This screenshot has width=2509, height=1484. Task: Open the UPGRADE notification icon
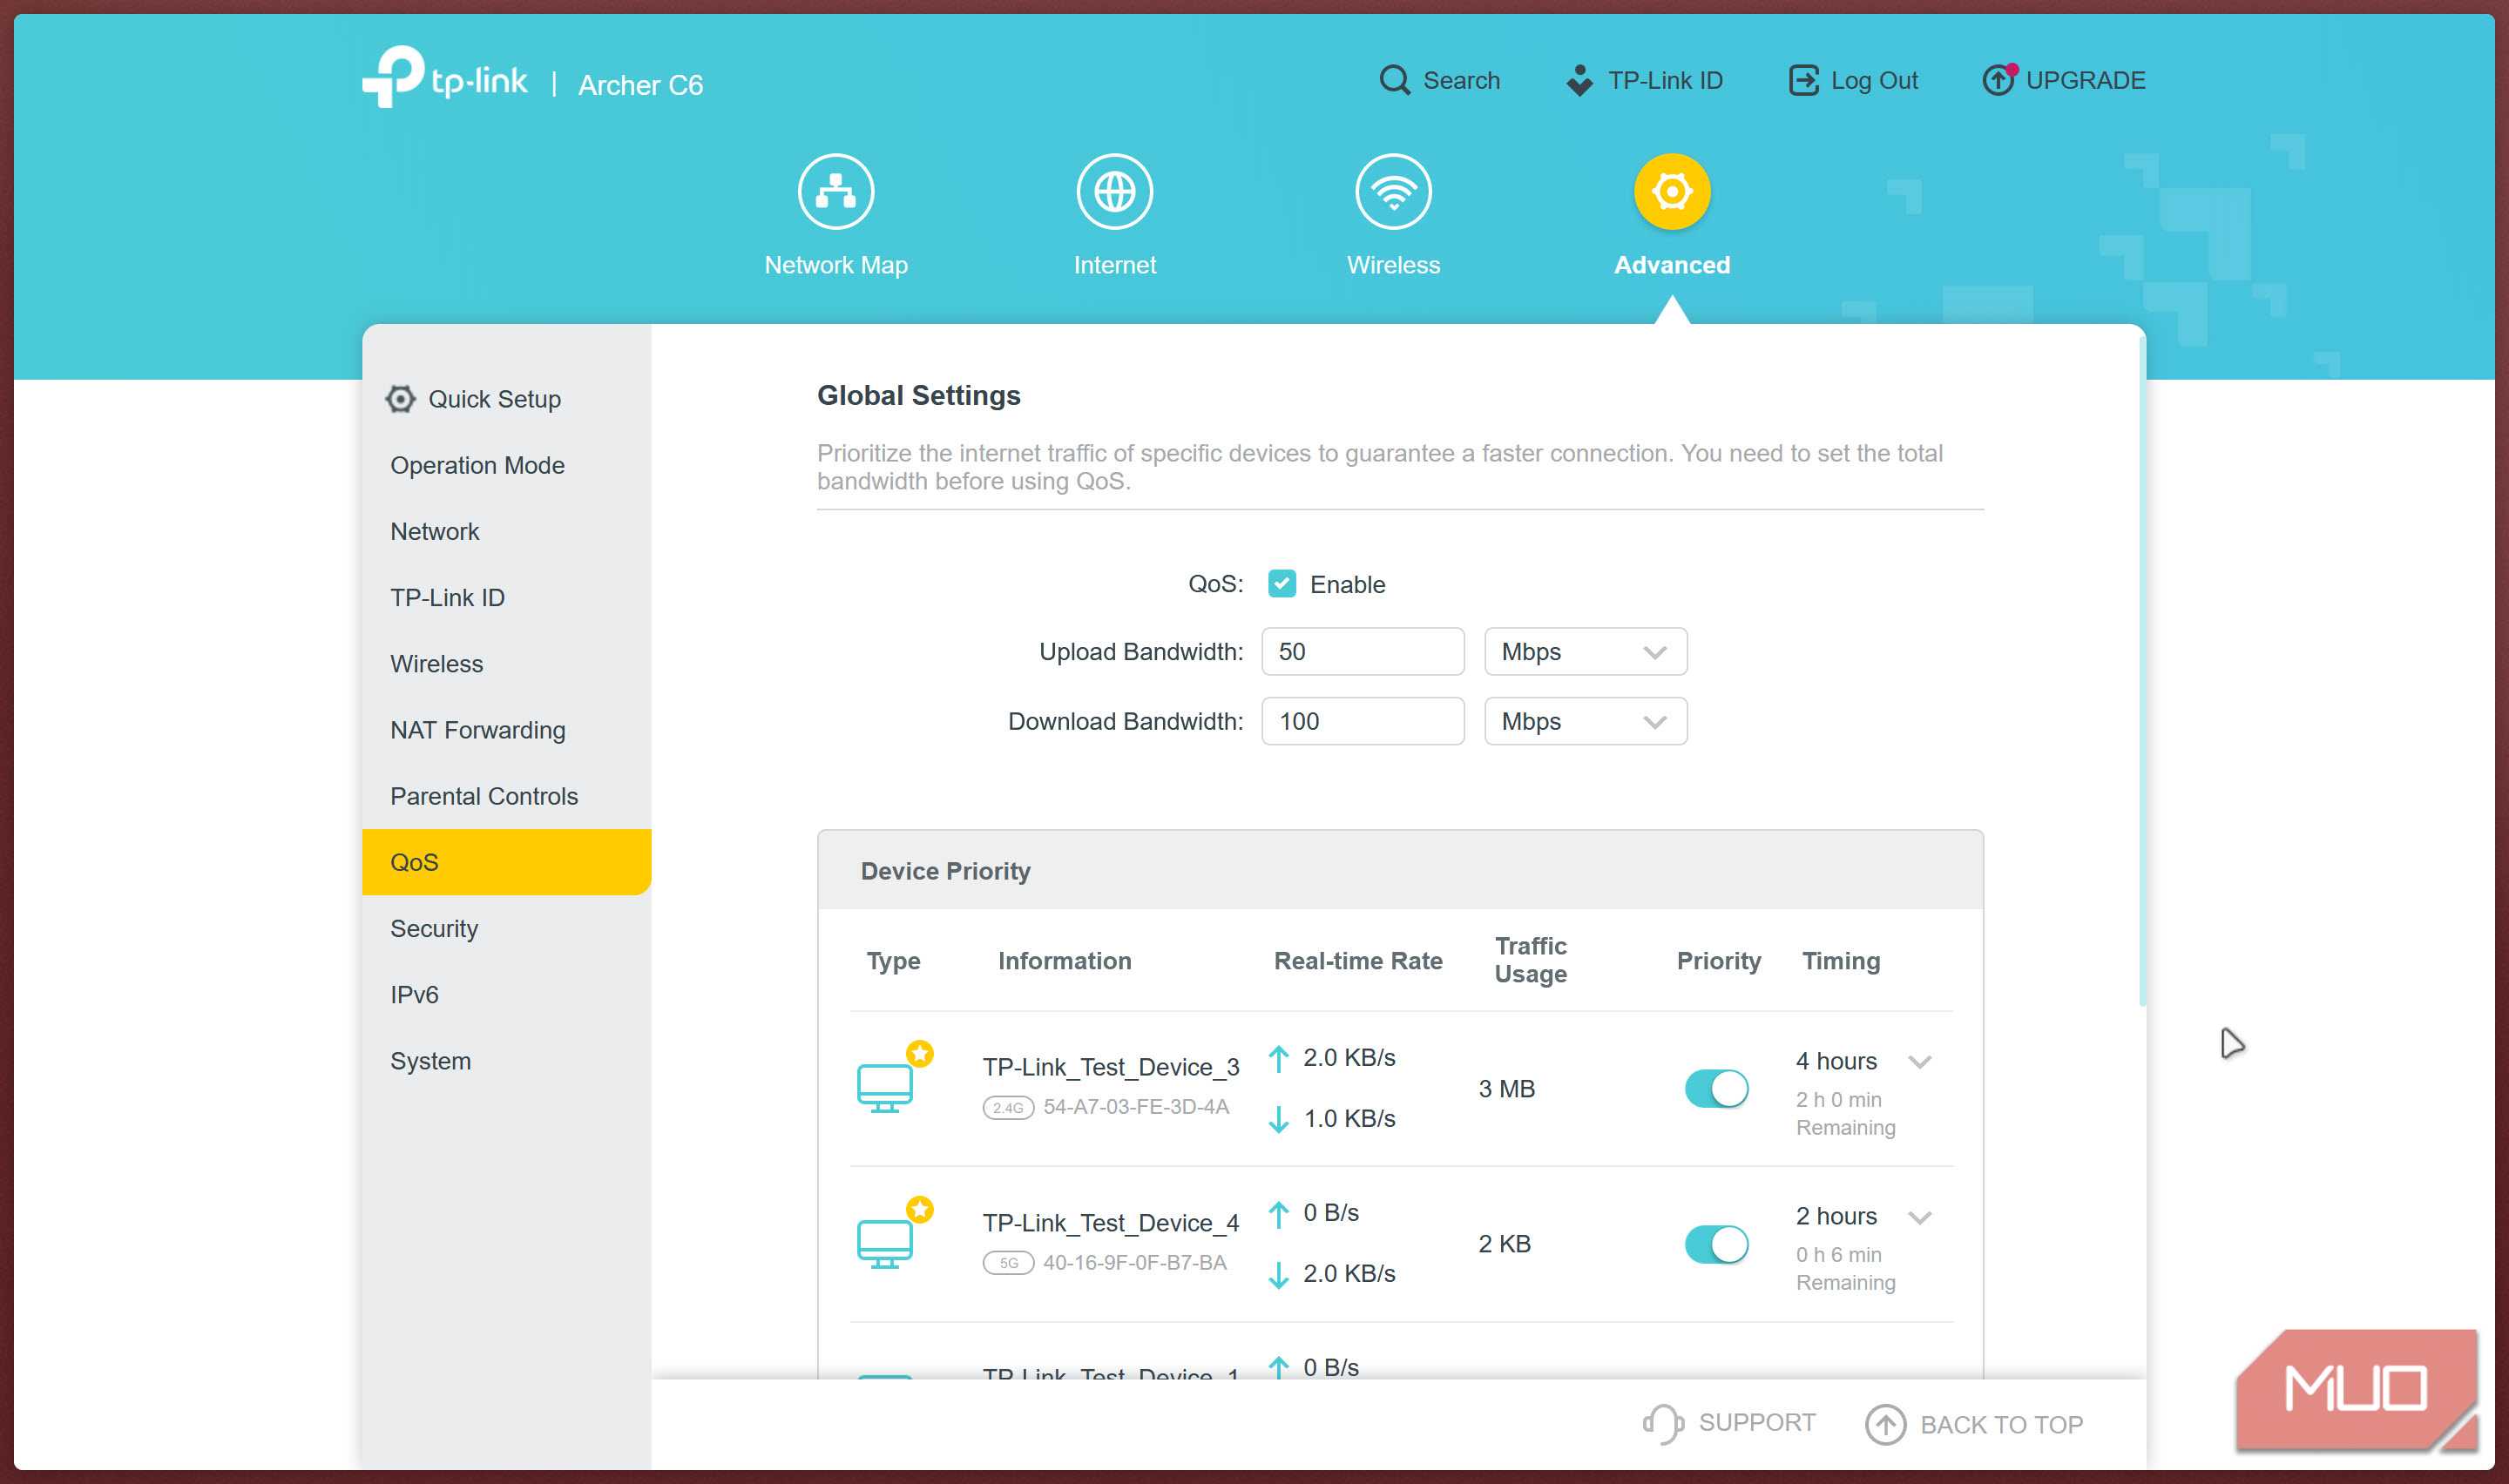point(1996,80)
